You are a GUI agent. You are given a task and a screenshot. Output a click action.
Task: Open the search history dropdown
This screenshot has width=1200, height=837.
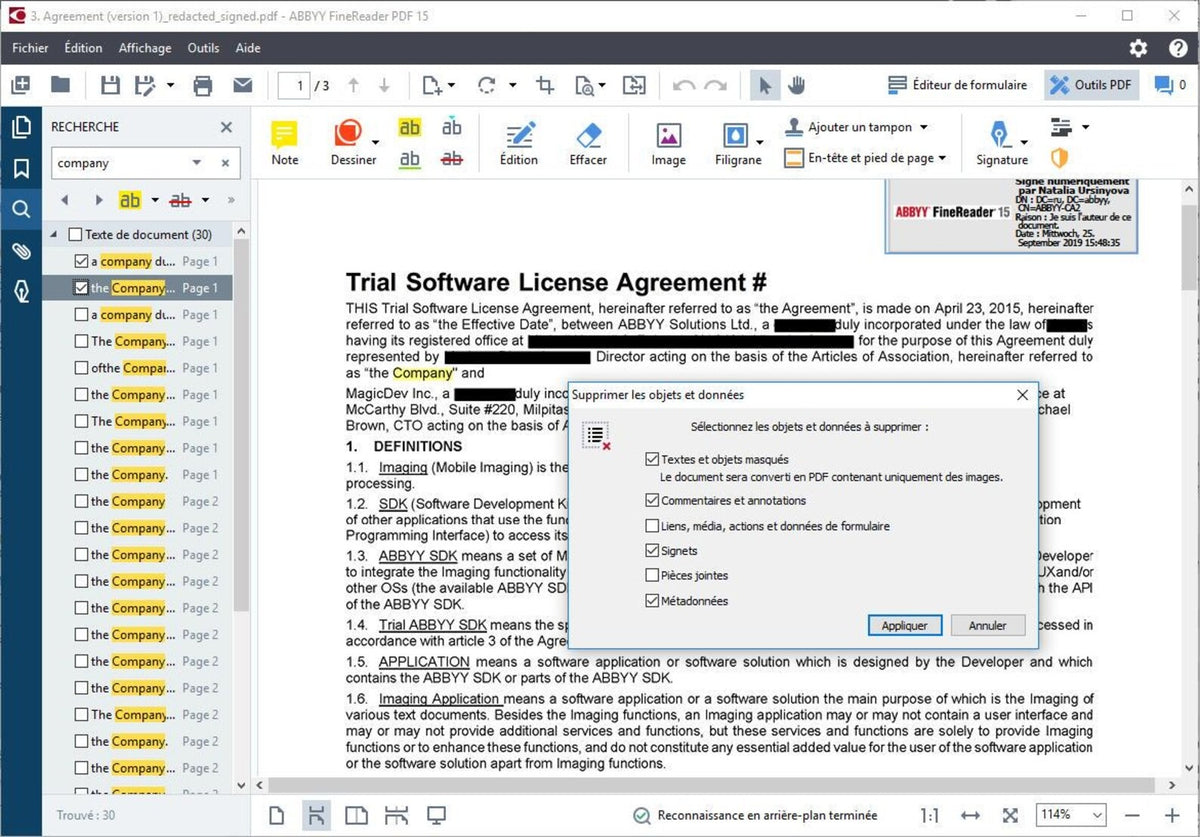197,163
